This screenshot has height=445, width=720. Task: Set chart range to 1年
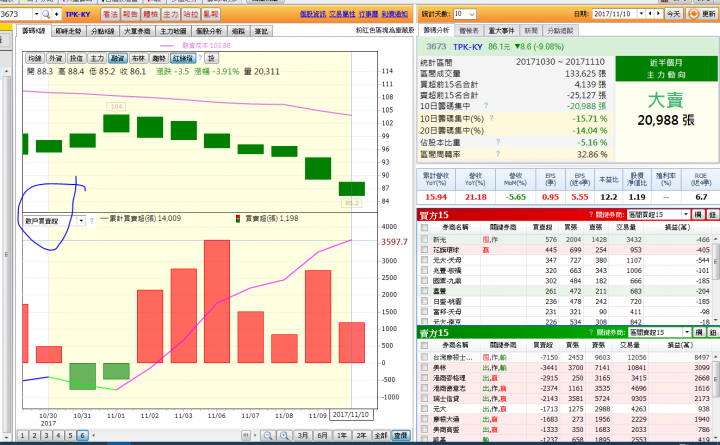342,435
